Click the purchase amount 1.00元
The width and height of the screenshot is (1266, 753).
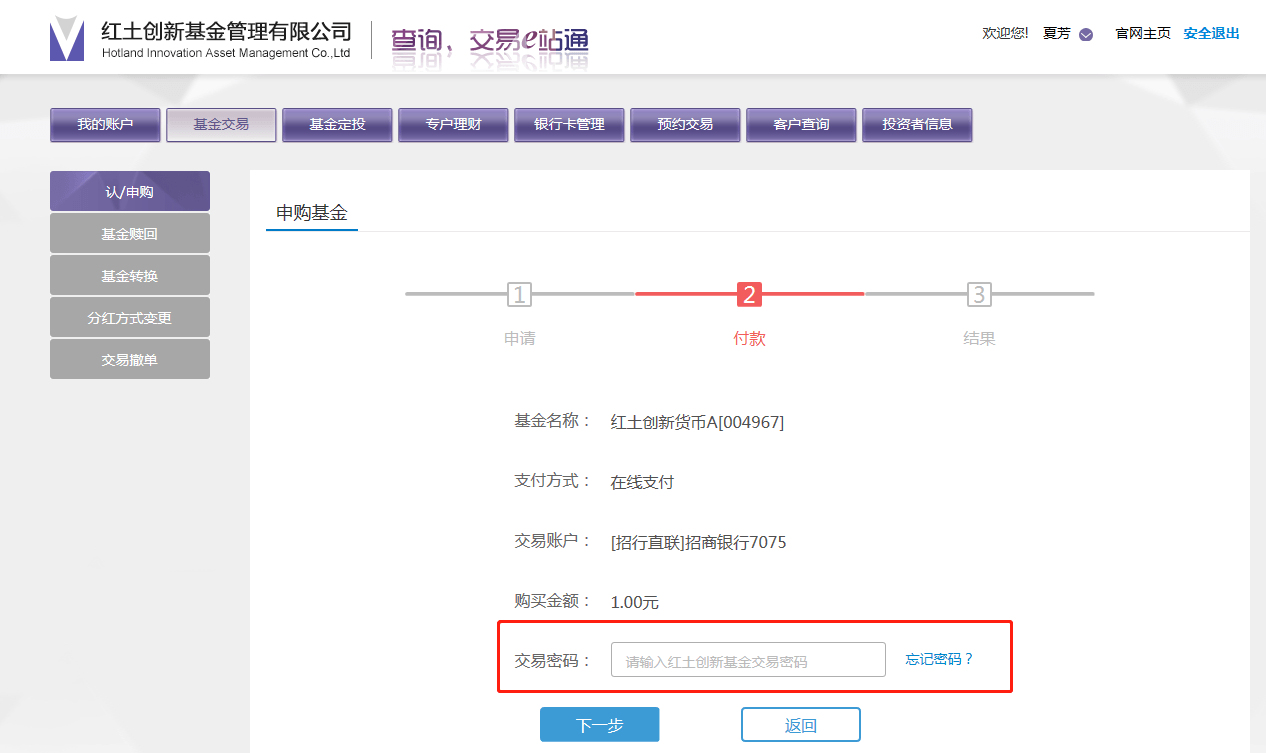point(635,602)
